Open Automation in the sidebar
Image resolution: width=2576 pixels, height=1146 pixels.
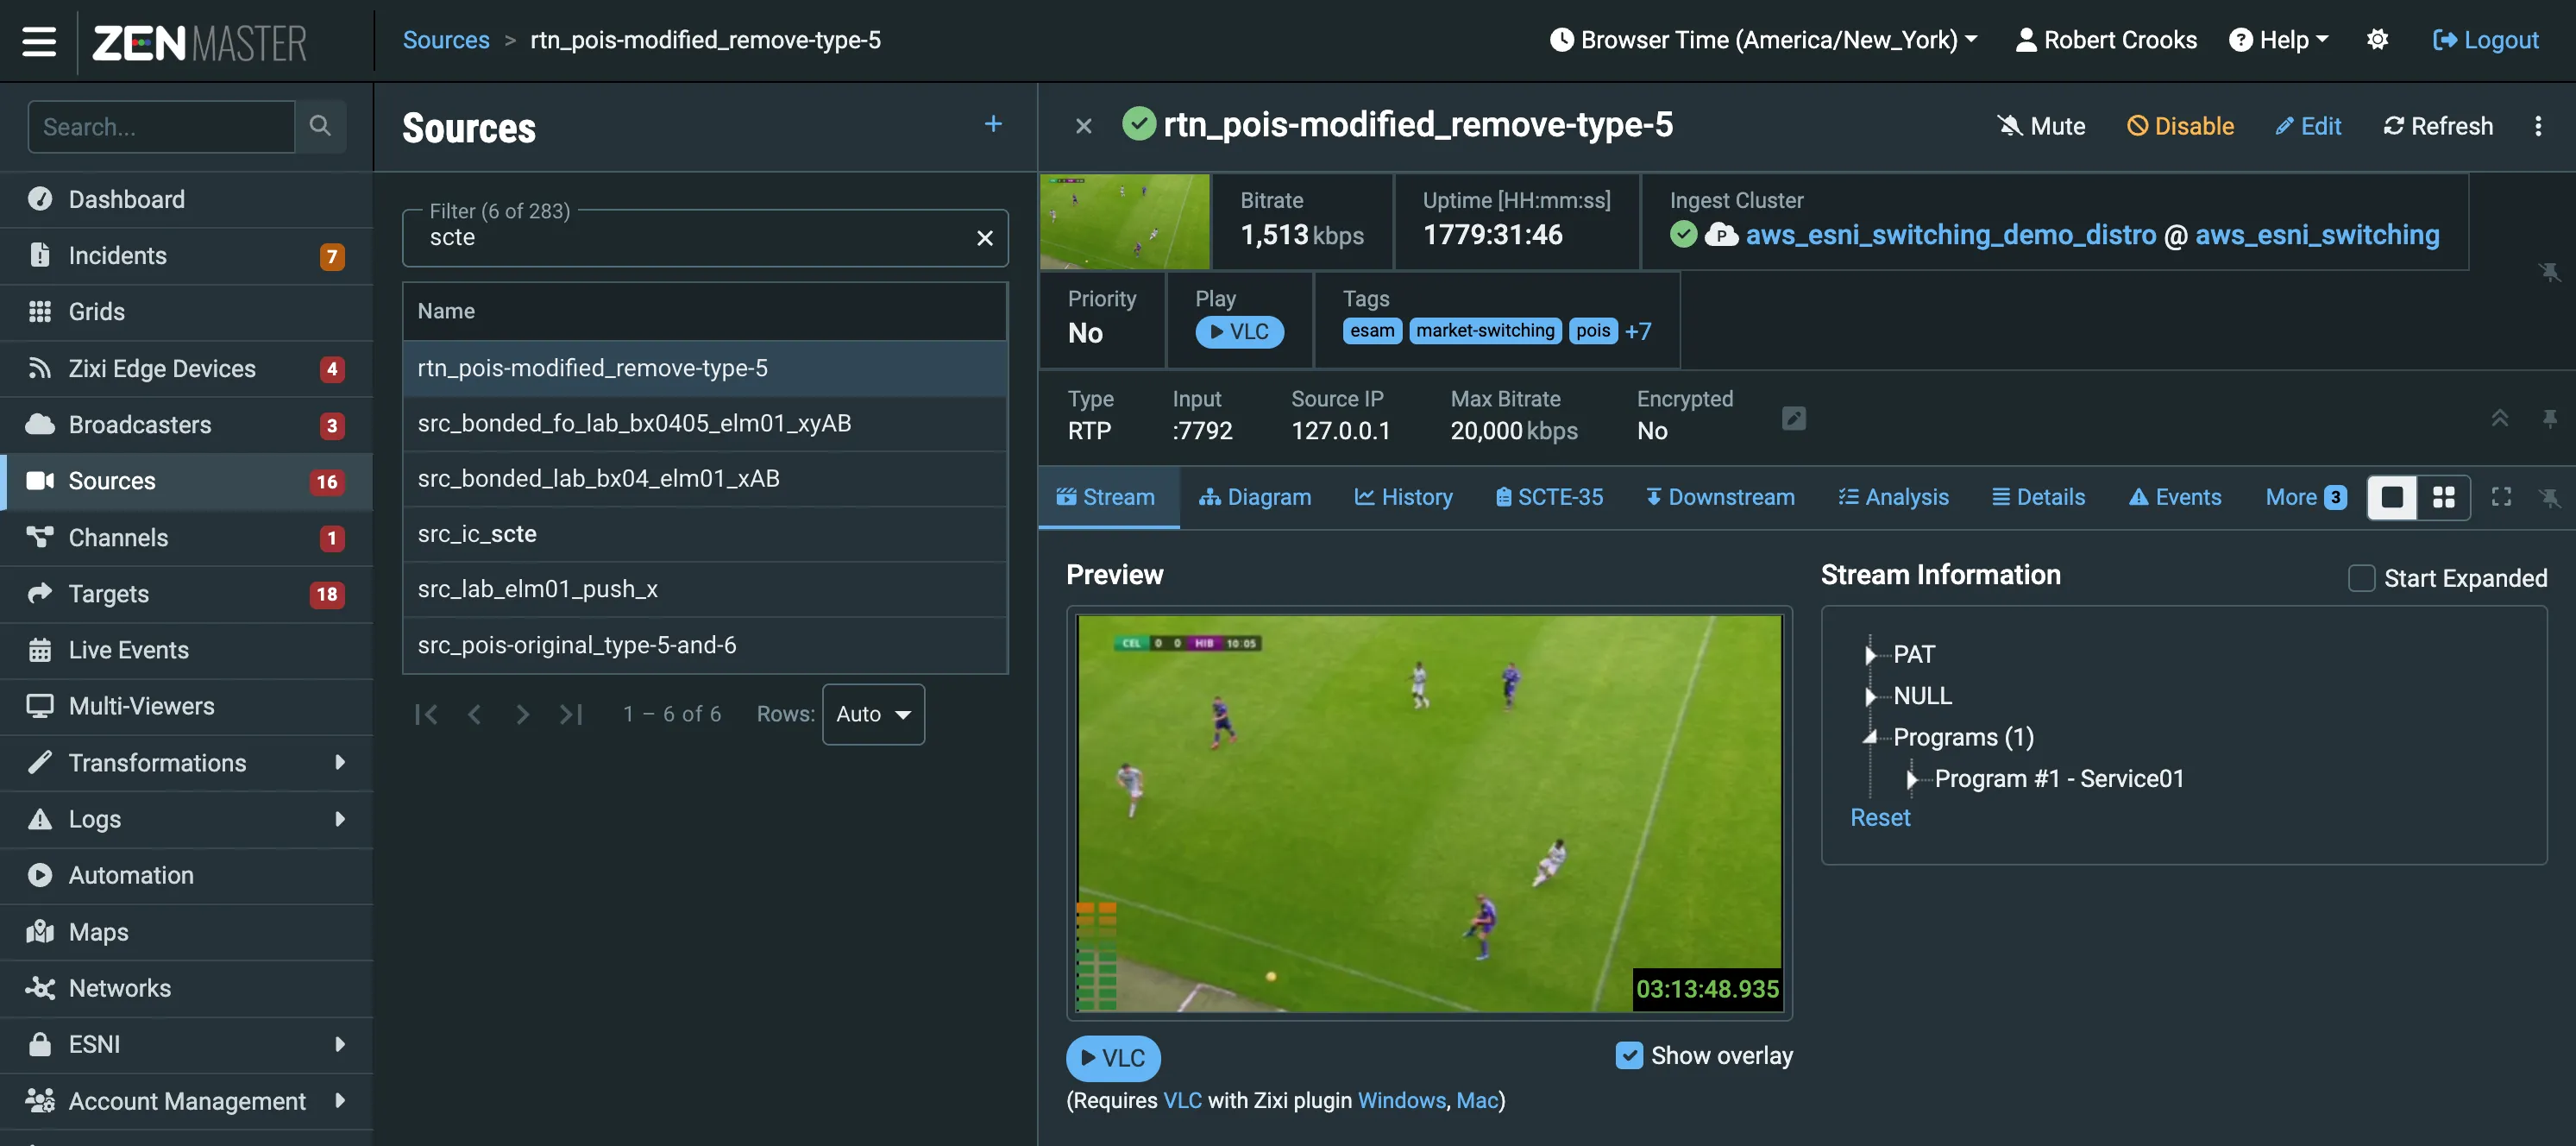click(186, 875)
